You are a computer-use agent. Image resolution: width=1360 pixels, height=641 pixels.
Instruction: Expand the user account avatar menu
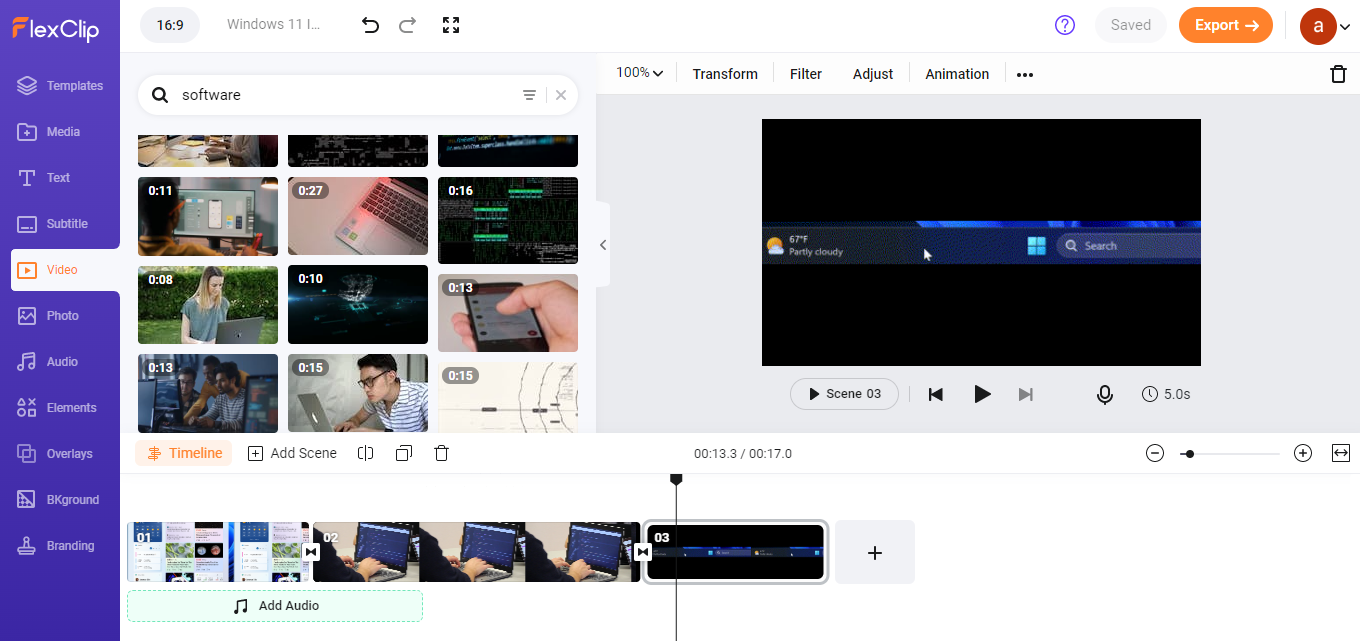[1325, 26]
